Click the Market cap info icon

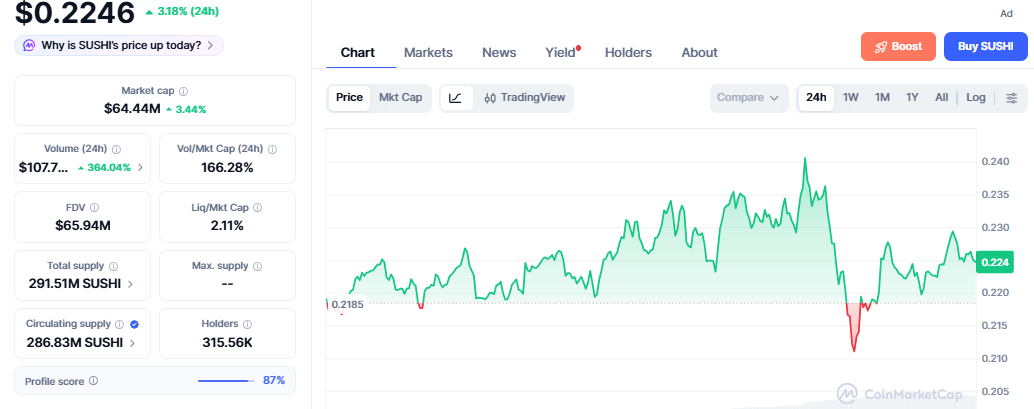pos(183,91)
